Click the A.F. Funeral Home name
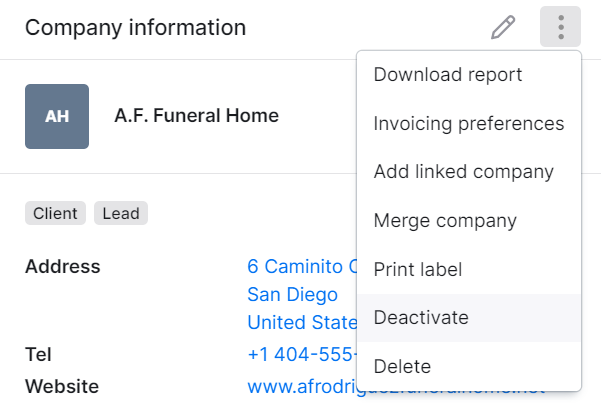The width and height of the screenshot is (601, 404). click(197, 116)
